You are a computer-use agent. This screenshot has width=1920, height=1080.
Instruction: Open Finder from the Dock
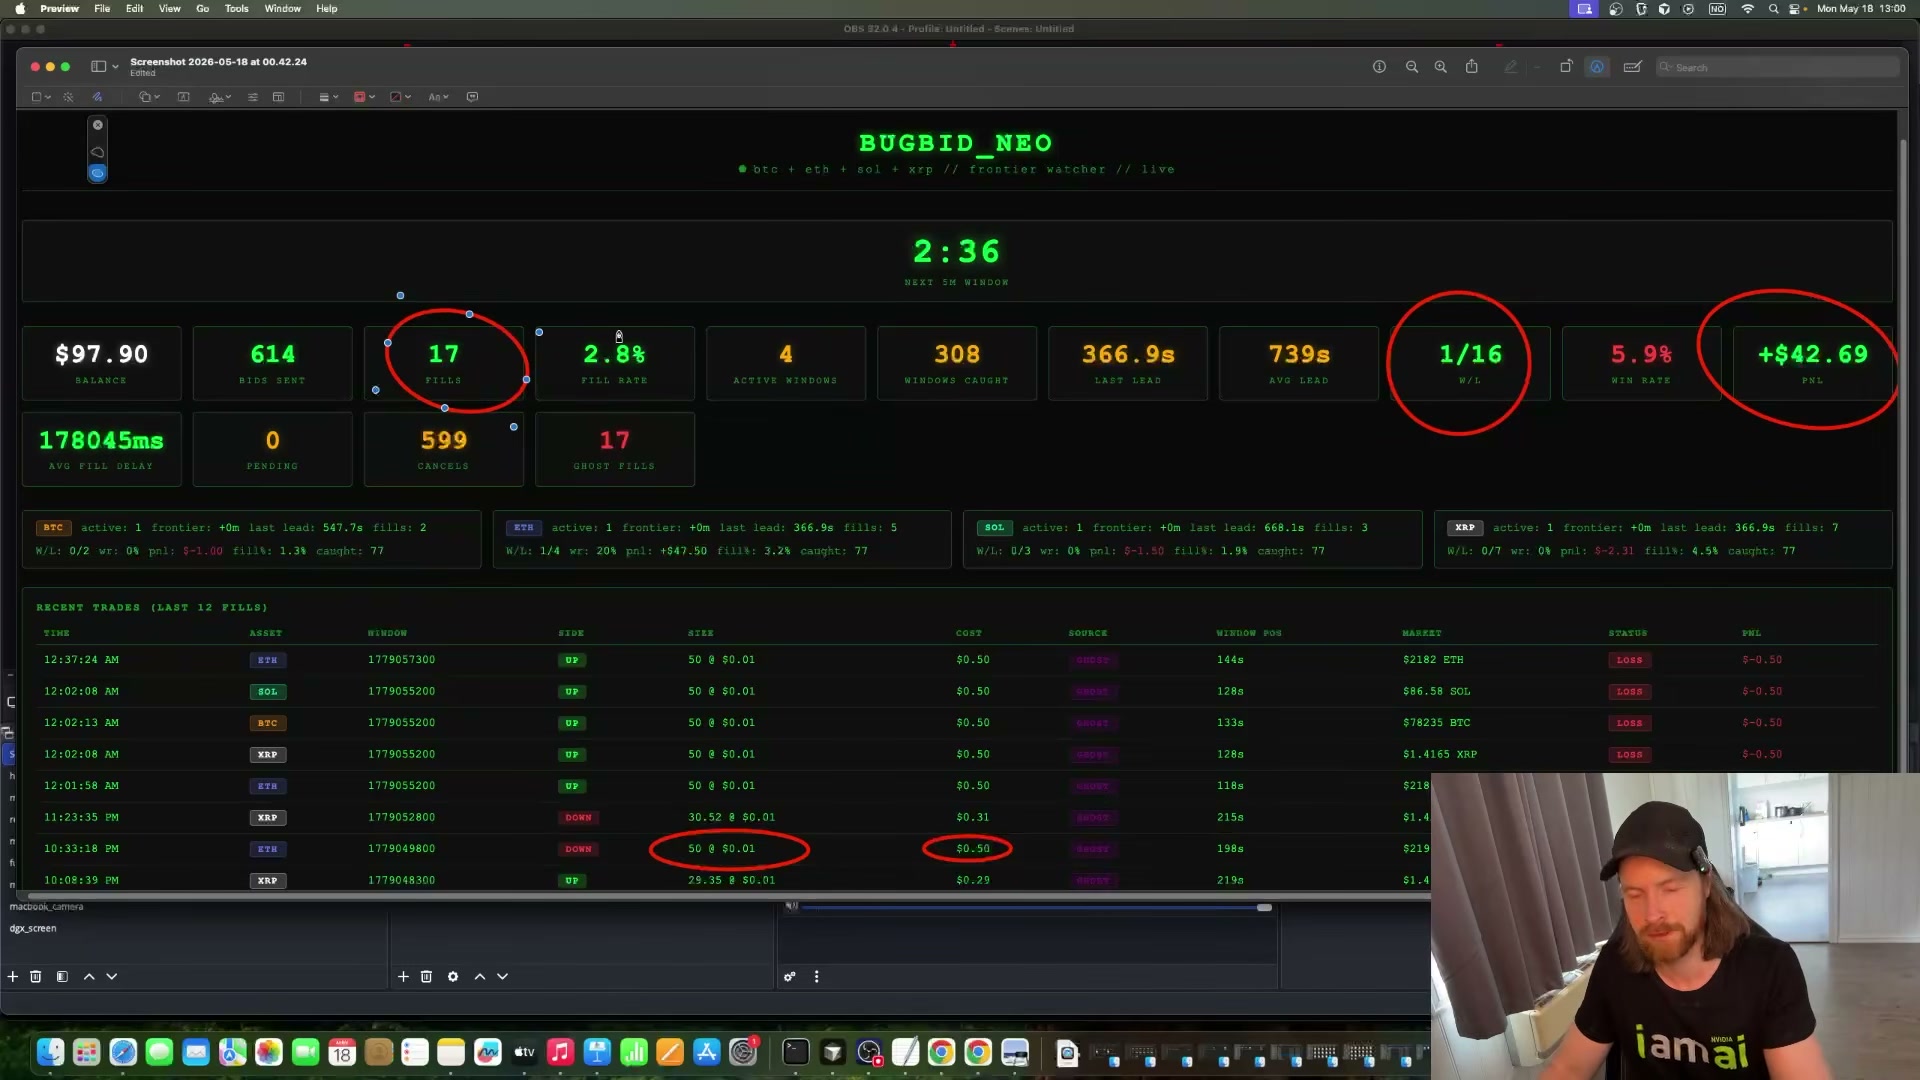[x=50, y=1052]
